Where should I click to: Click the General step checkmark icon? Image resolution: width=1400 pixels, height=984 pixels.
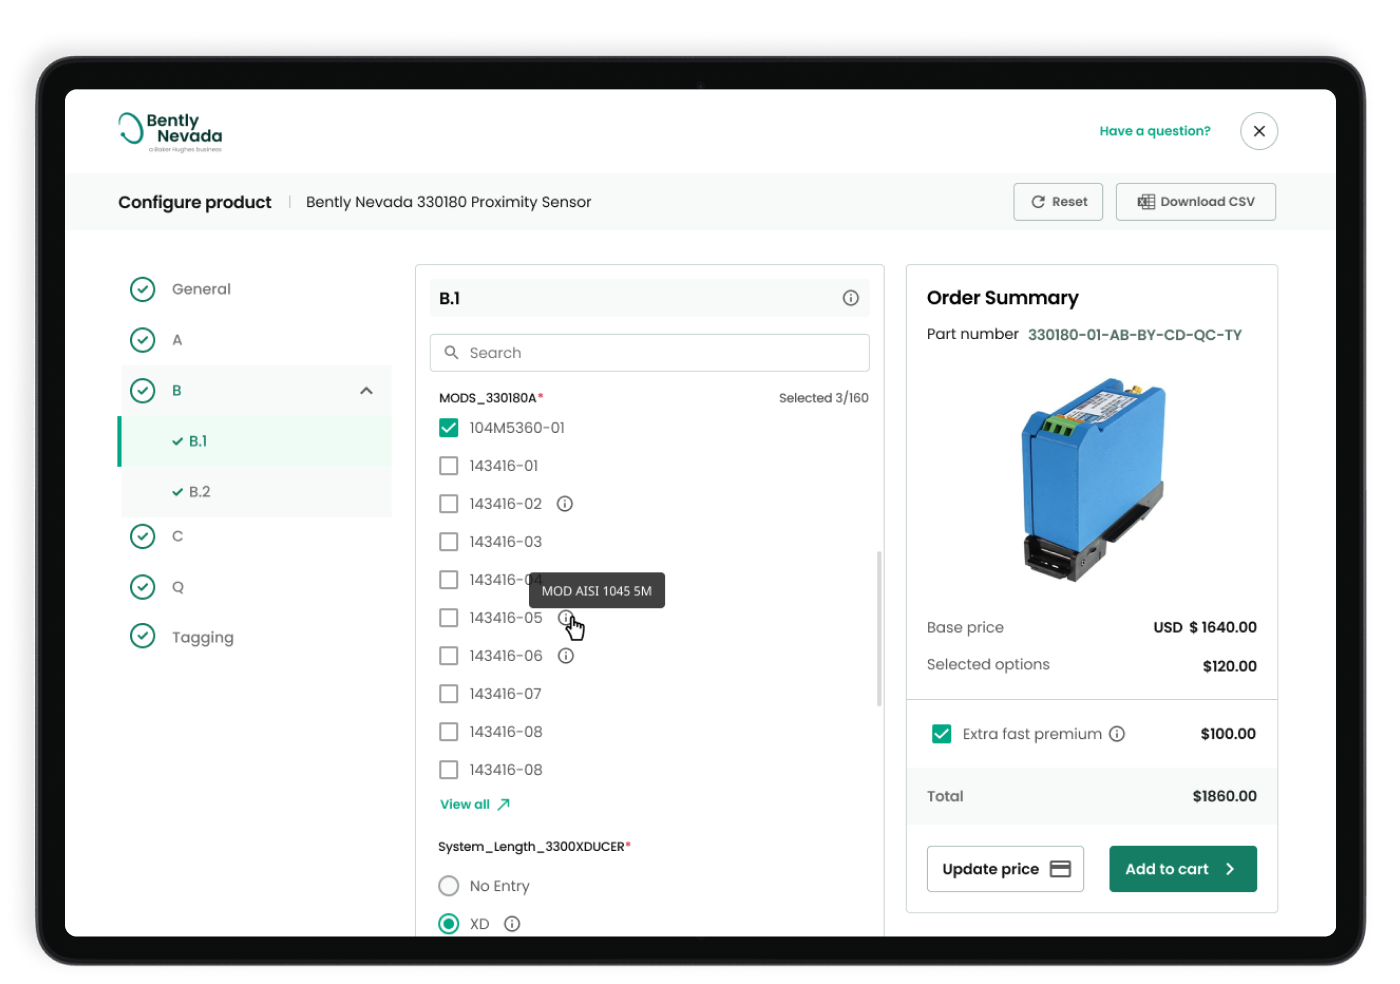point(143,289)
